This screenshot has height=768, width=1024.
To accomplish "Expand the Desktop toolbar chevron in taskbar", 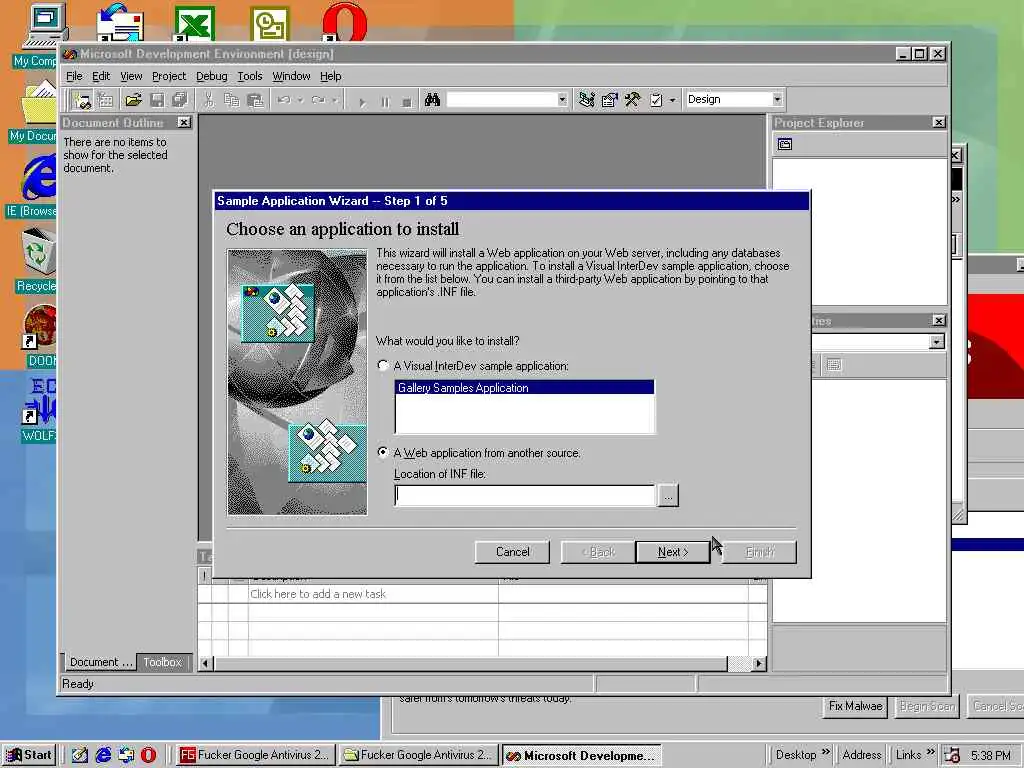I will (x=825, y=752).
